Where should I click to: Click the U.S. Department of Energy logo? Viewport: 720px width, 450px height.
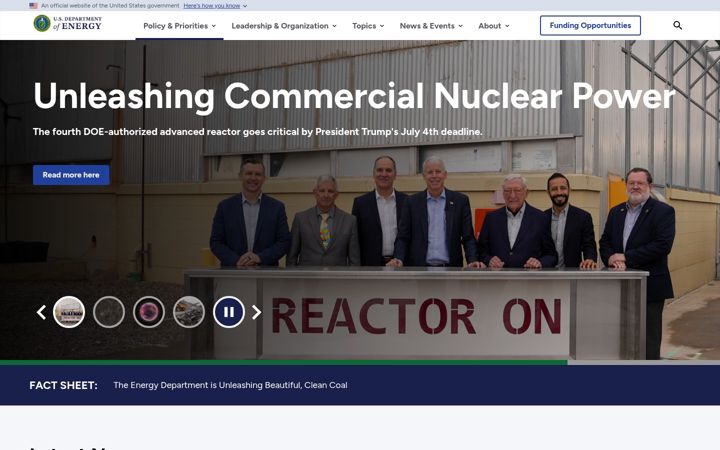coord(68,23)
